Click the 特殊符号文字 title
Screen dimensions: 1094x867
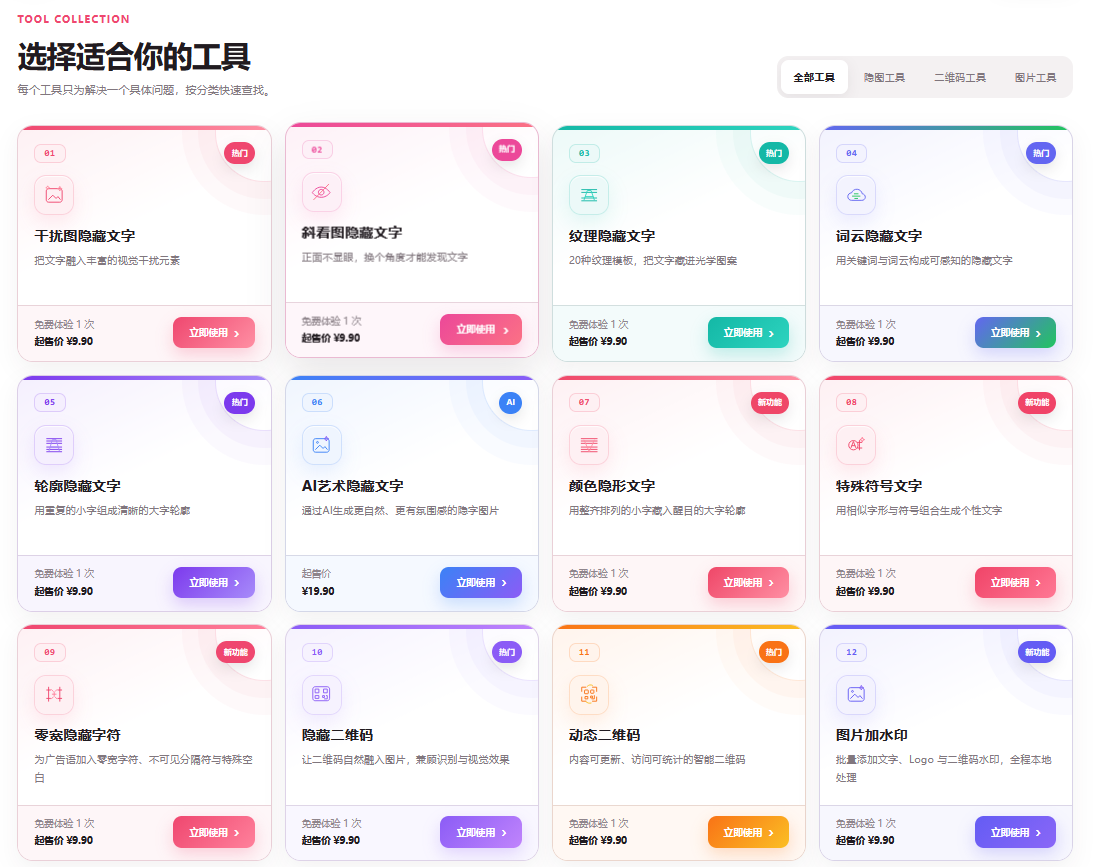(x=879, y=485)
